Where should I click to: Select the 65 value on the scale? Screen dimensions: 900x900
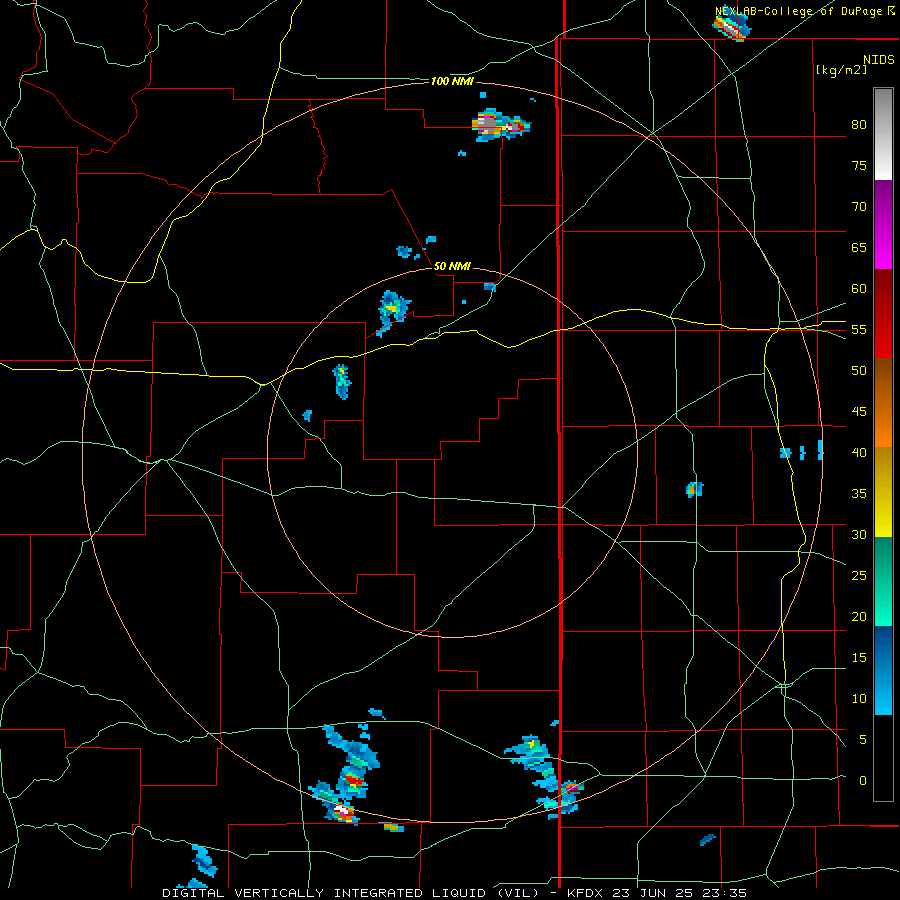point(859,247)
